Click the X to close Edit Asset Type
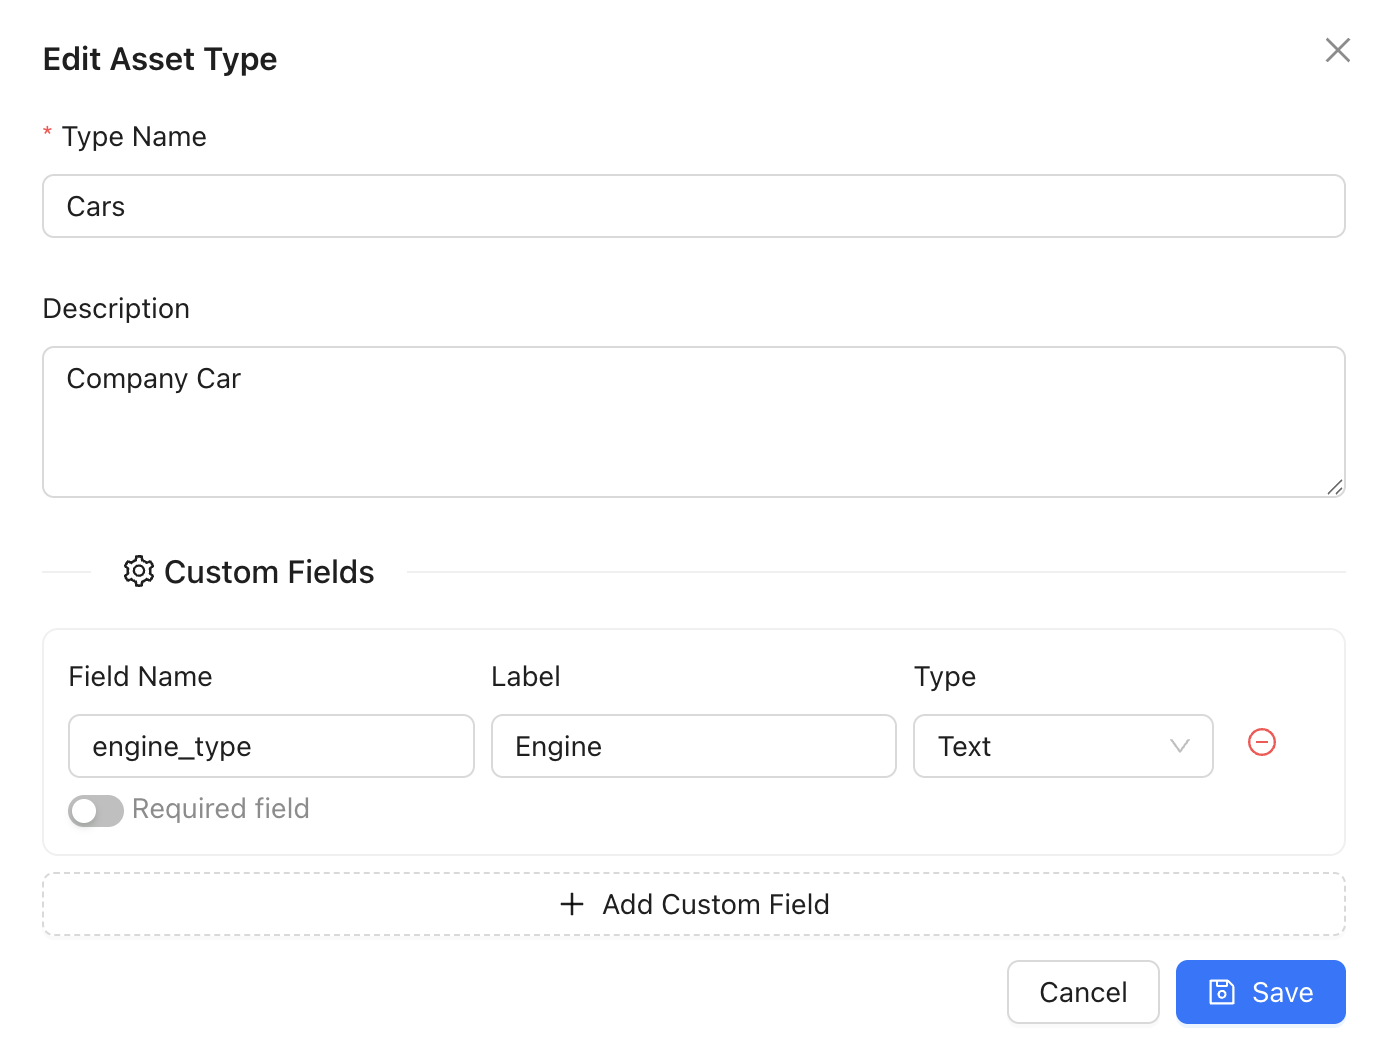 pos(1337,49)
